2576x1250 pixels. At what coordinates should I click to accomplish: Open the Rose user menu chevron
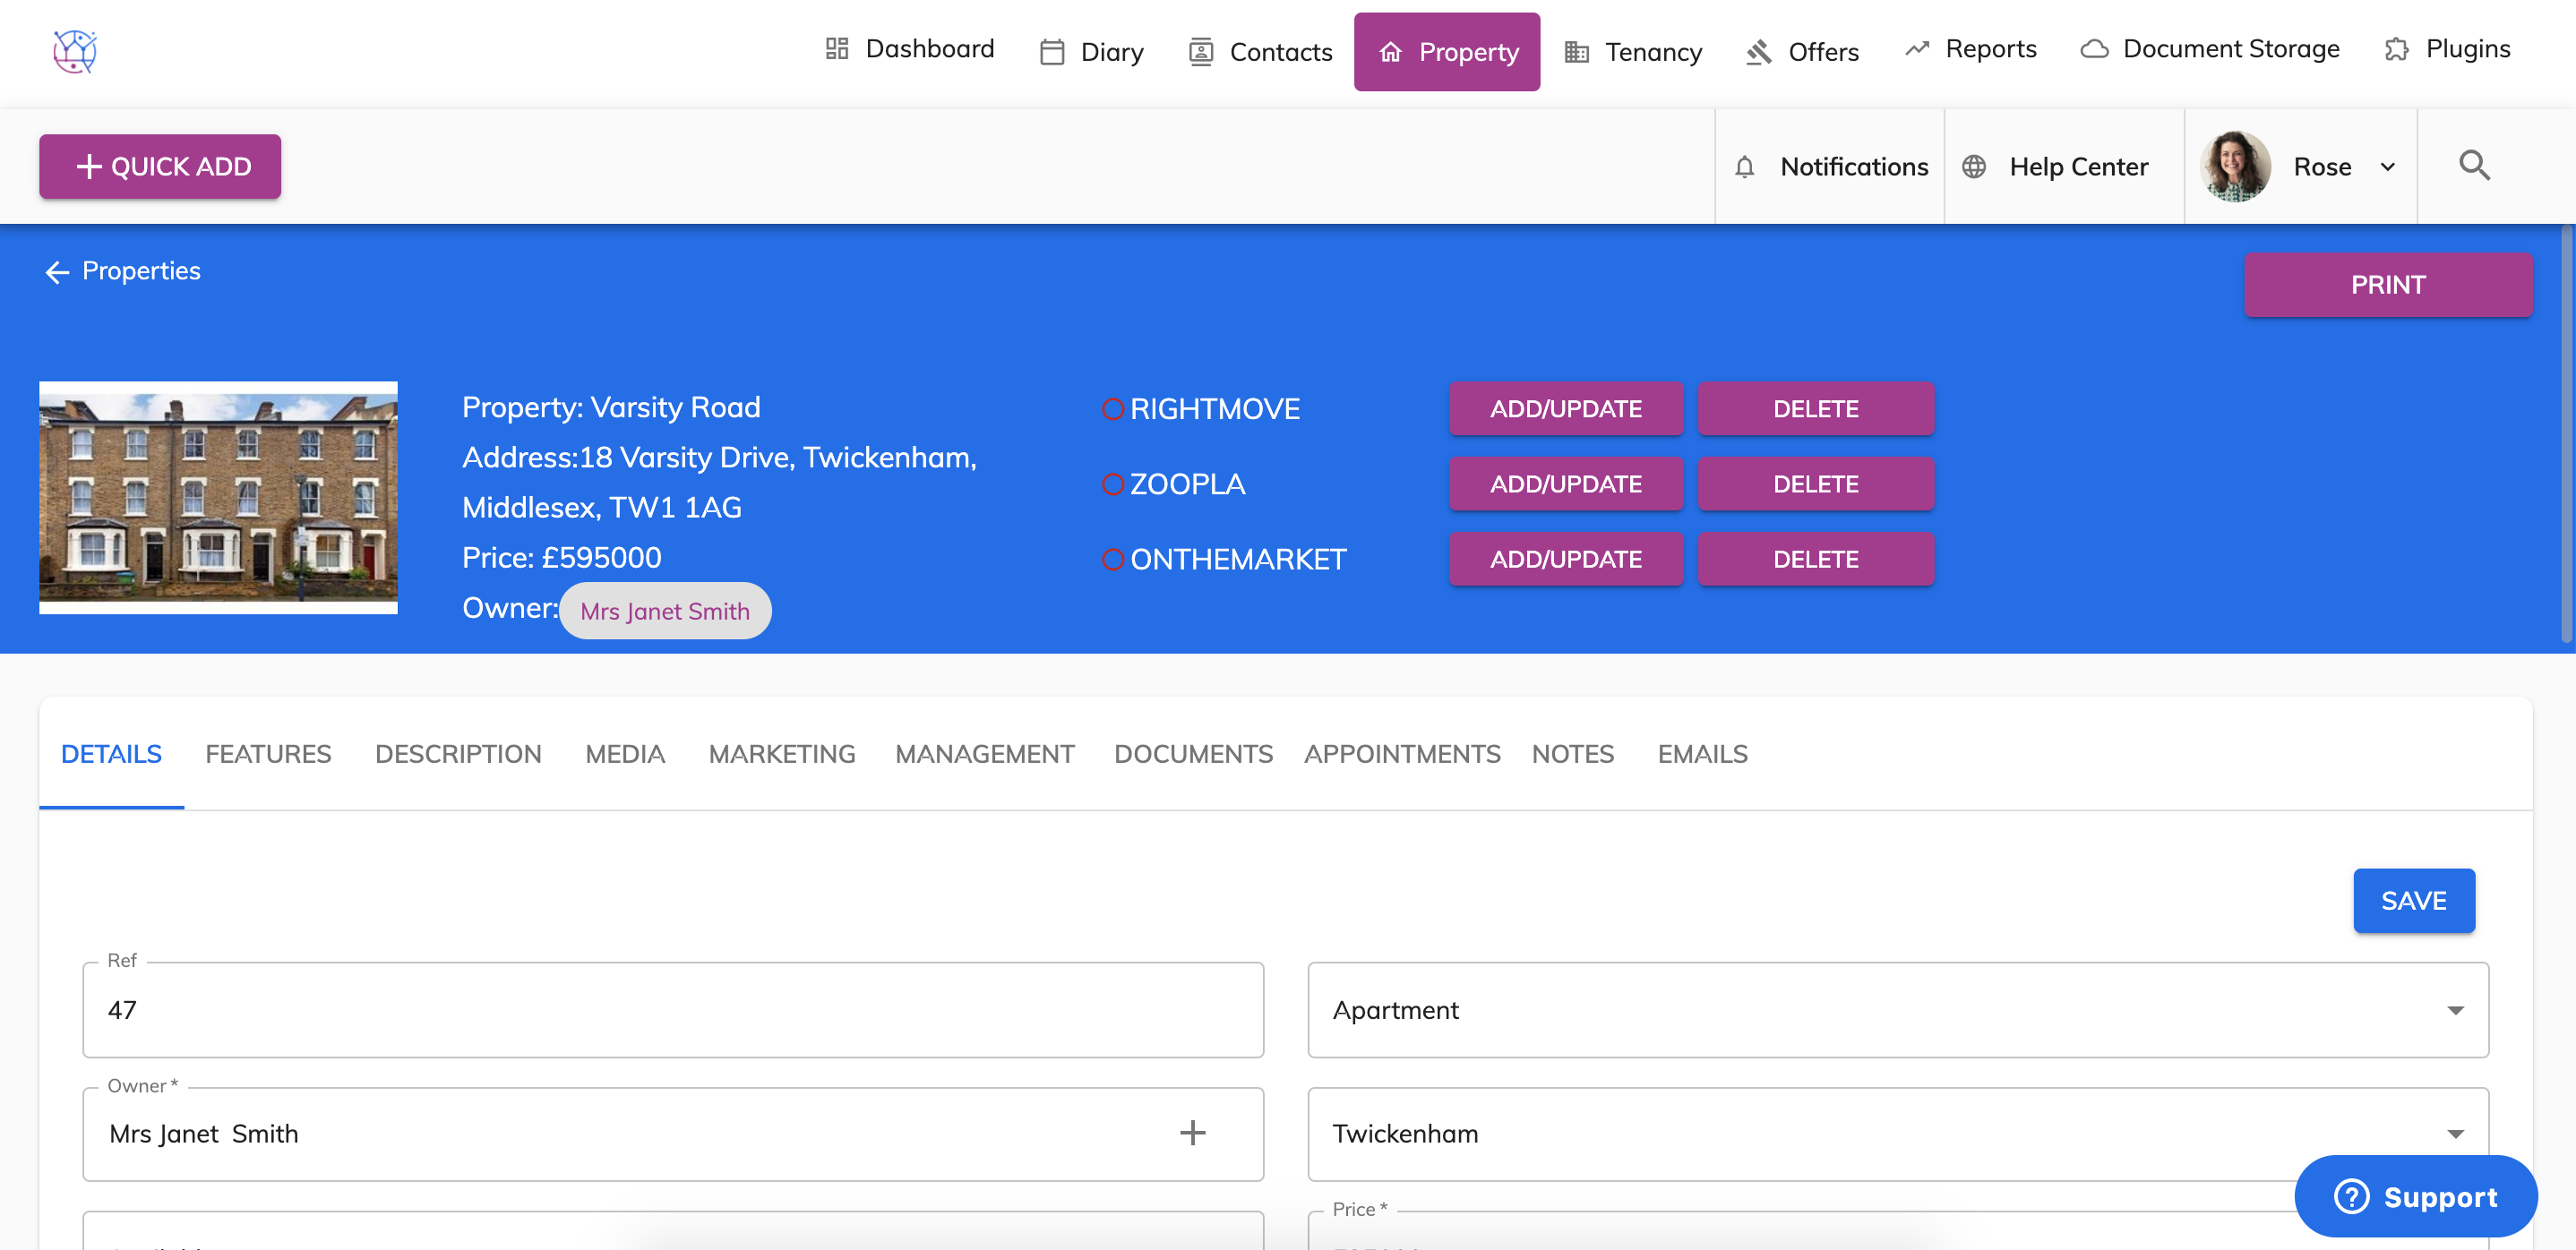pyautogui.click(x=2388, y=167)
